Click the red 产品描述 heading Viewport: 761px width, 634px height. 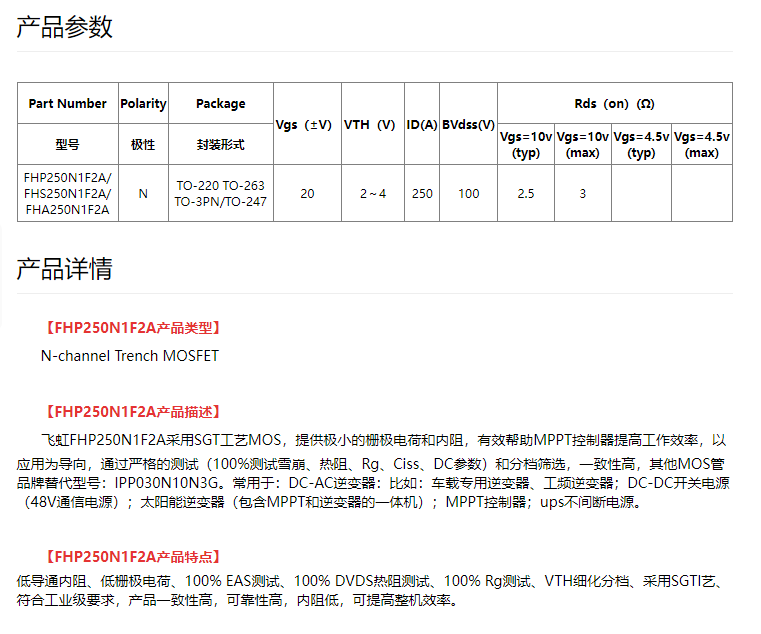[x=132, y=412]
